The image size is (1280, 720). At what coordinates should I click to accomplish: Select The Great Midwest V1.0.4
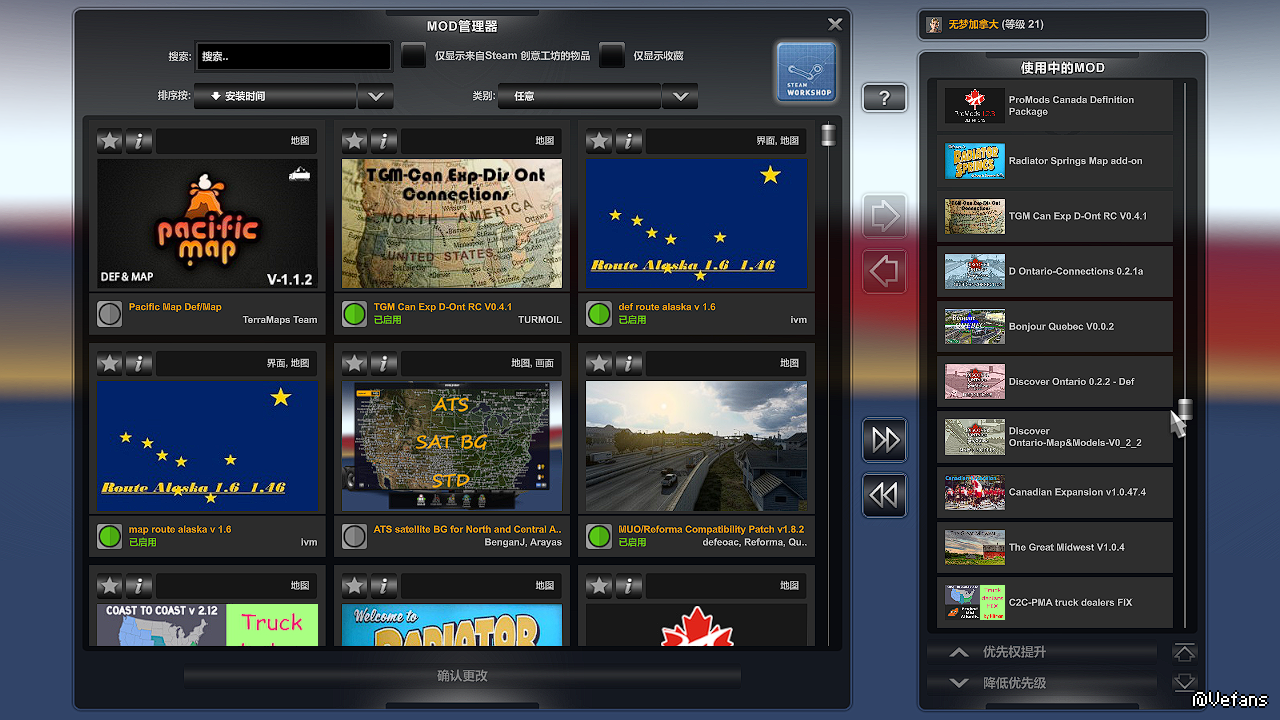[1055, 547]
